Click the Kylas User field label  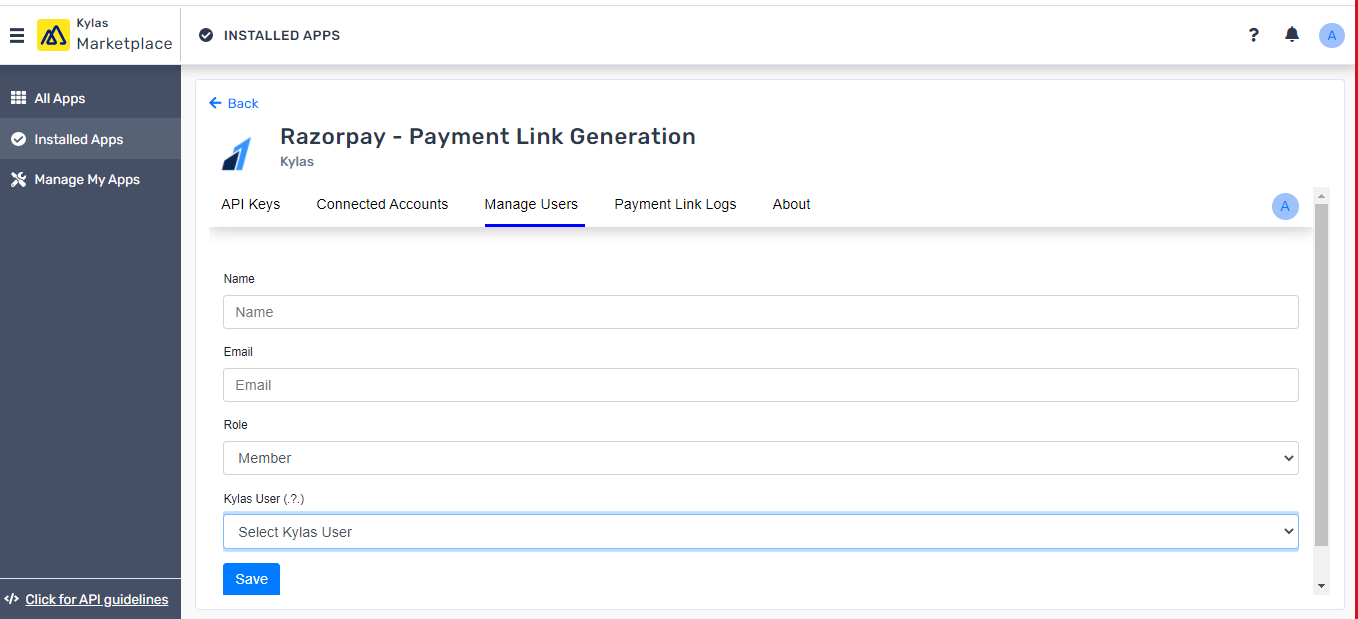264,498
